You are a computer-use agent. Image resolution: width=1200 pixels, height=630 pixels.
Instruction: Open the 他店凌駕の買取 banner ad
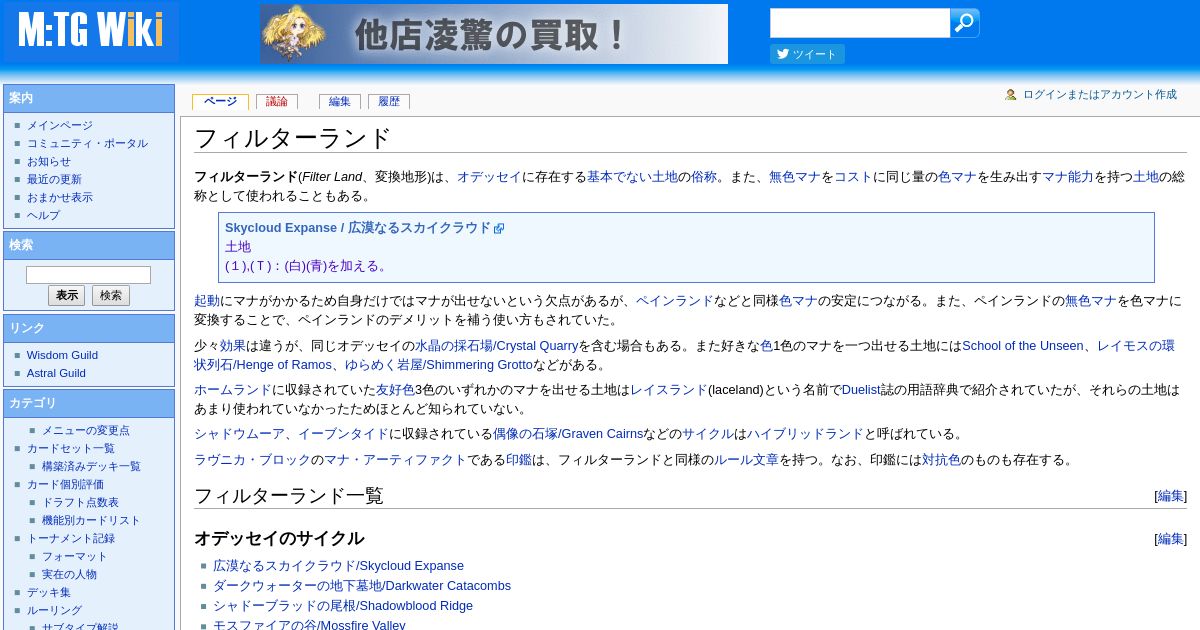click(494, 34)
